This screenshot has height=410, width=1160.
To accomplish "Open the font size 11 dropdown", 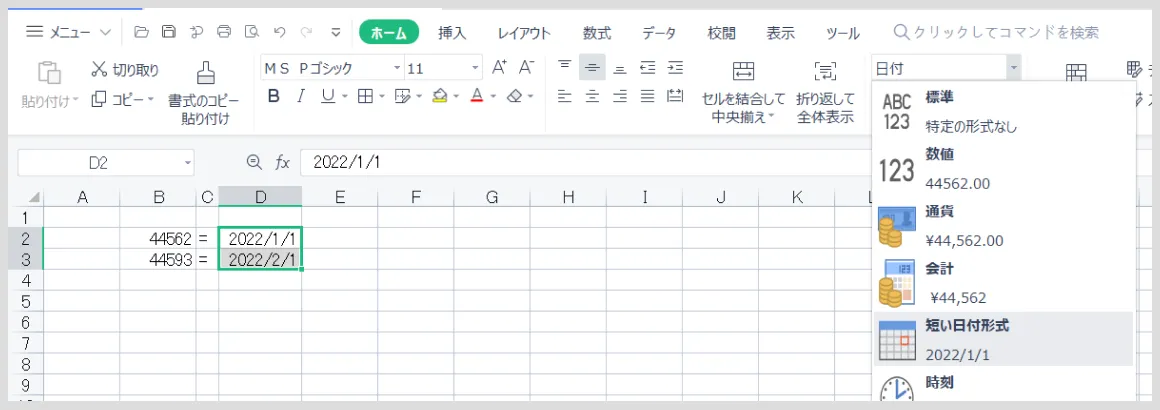I will click(x=476, y=69).
